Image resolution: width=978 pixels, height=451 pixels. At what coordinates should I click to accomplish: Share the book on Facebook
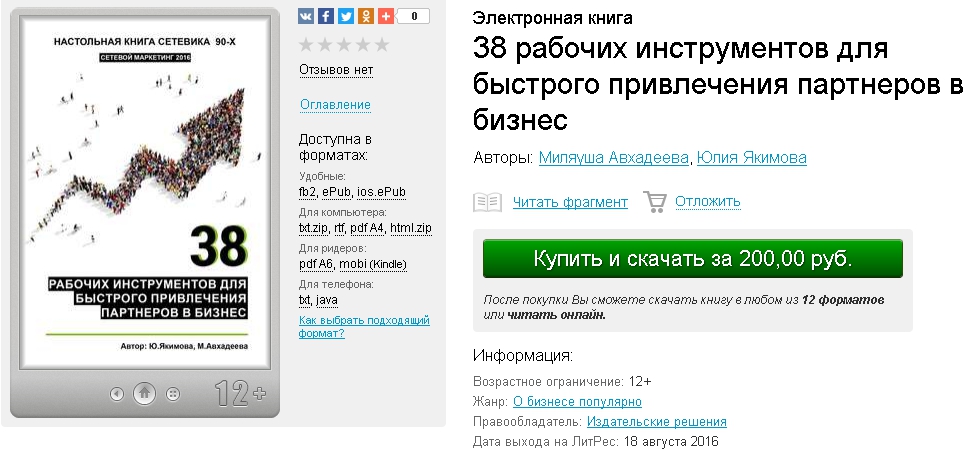326,16
